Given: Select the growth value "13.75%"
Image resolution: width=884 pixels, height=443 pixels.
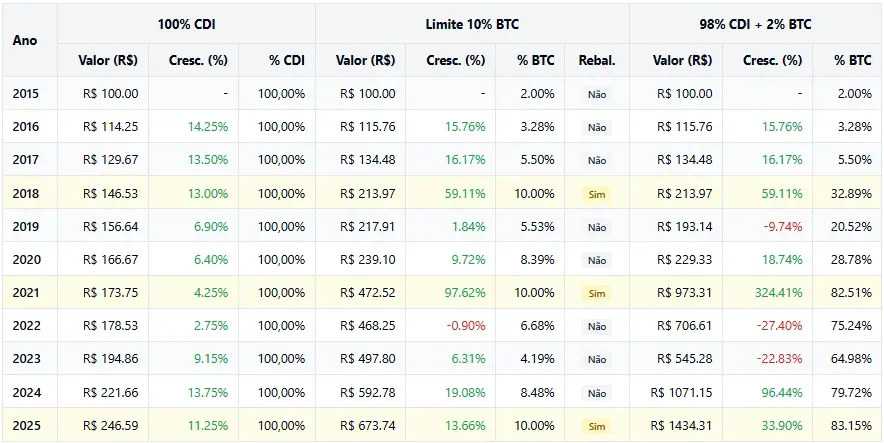Looking at the screenshot, I should point(208,392).
